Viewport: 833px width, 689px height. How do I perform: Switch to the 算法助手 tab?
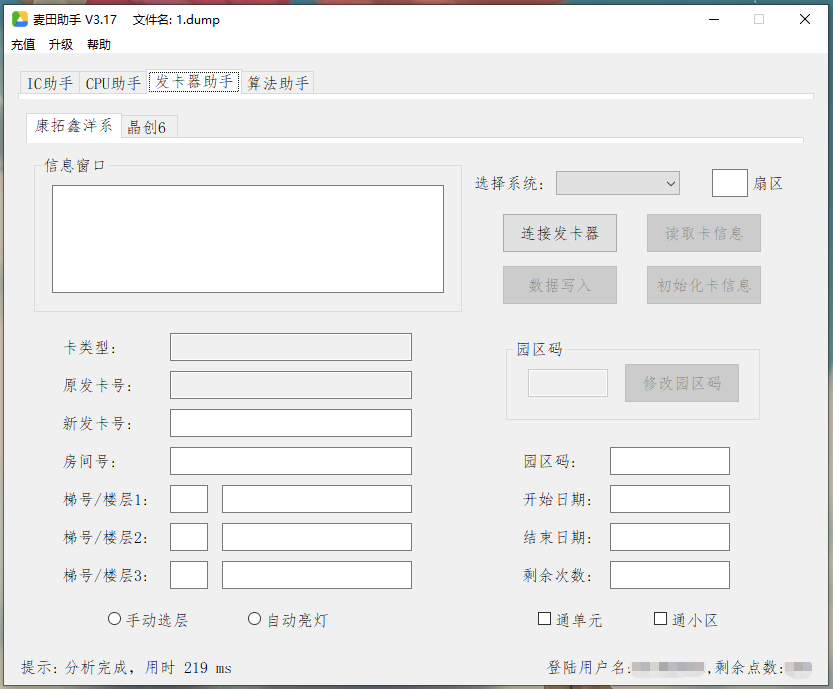tap(278, 83)
